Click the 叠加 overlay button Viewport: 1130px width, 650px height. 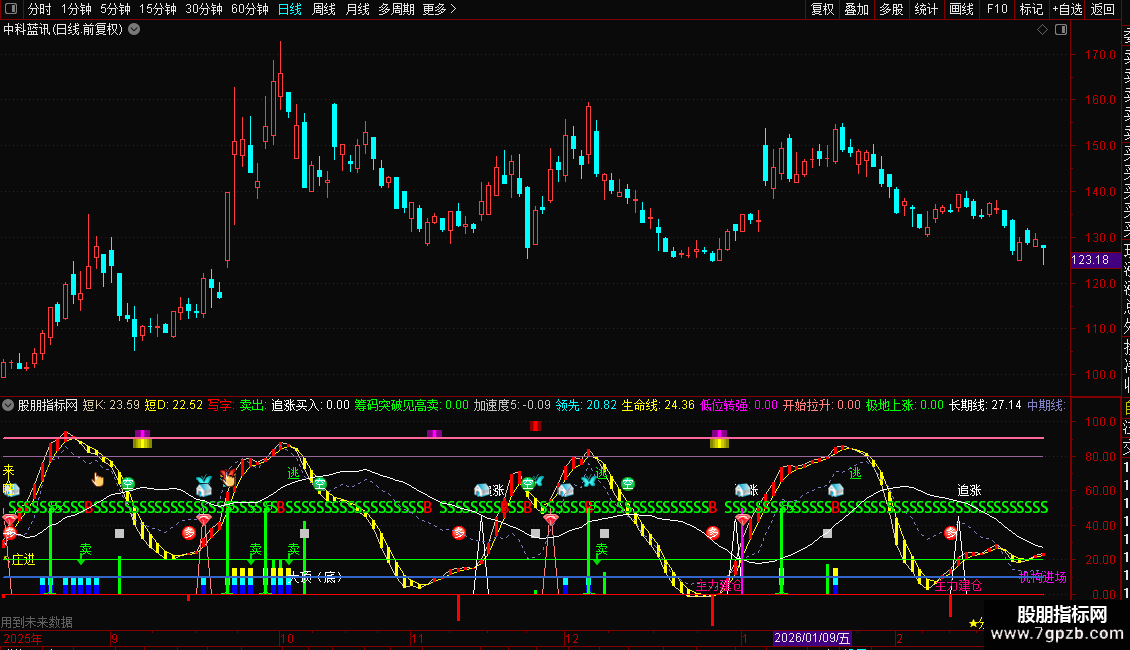pyautogui.click(x=856, y=9)
